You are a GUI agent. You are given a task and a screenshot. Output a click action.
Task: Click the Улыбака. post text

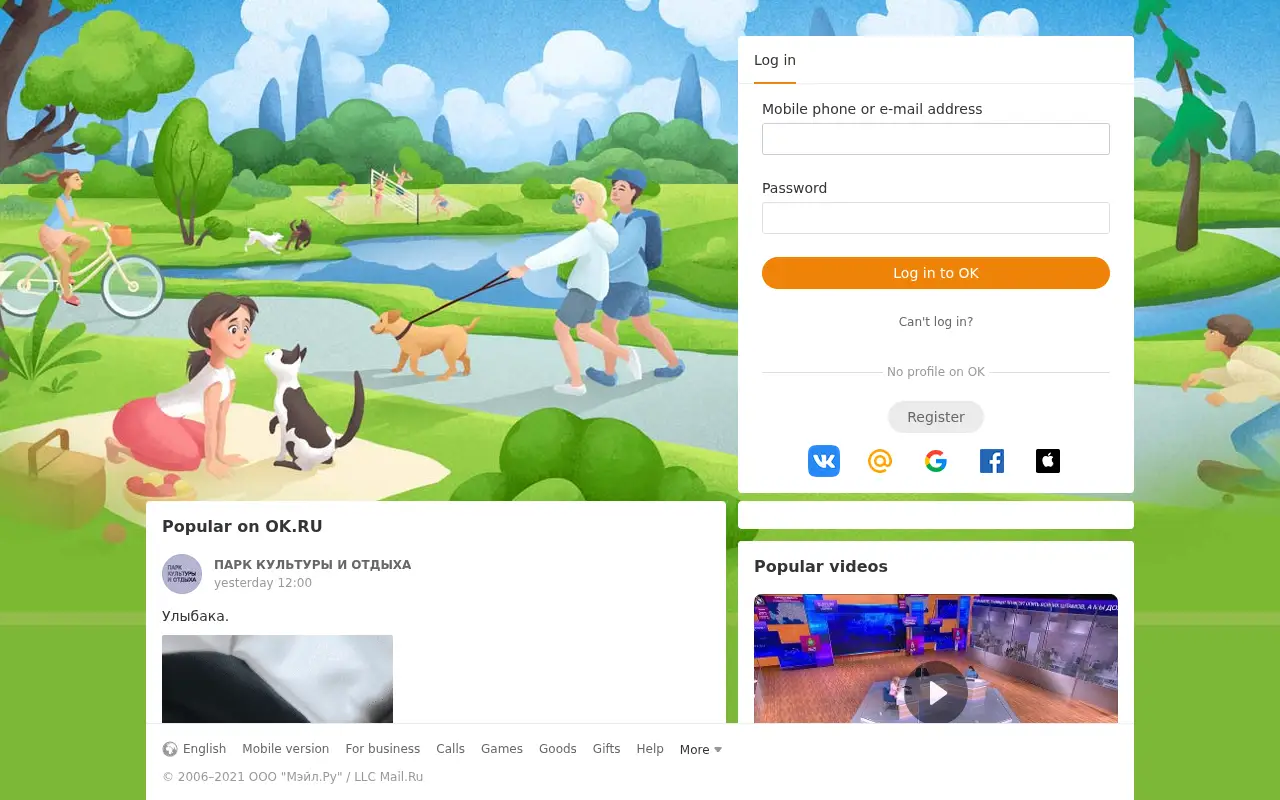click(x=195, y=616)
